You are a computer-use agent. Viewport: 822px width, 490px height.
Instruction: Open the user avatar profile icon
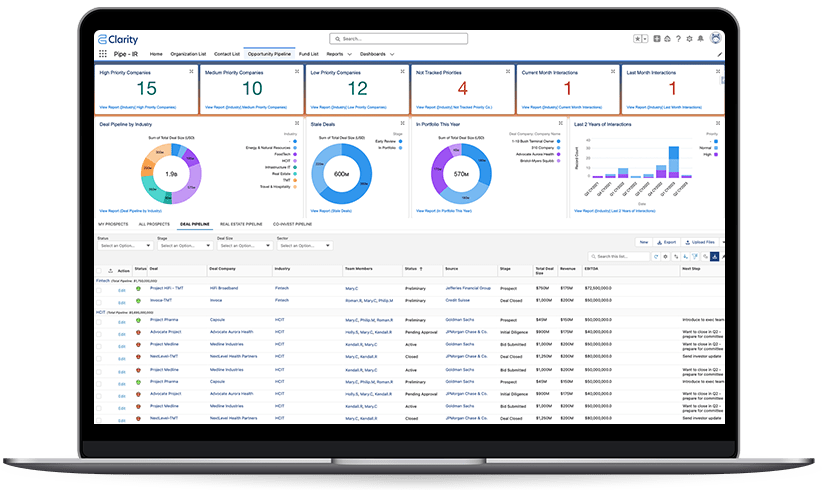coord(715,39)
